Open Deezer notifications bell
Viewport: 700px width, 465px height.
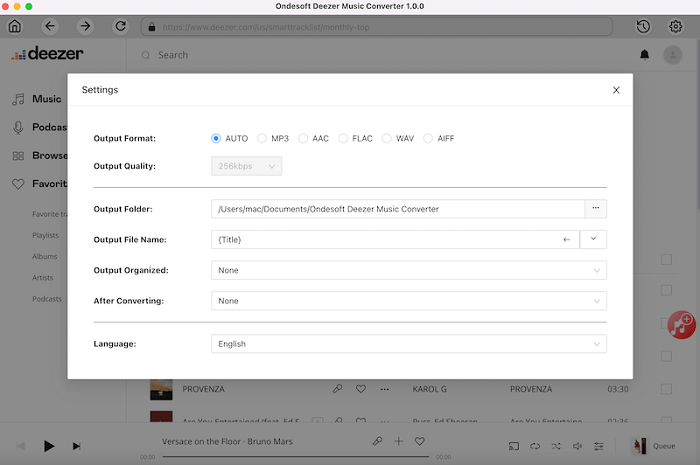click(644, 55)
